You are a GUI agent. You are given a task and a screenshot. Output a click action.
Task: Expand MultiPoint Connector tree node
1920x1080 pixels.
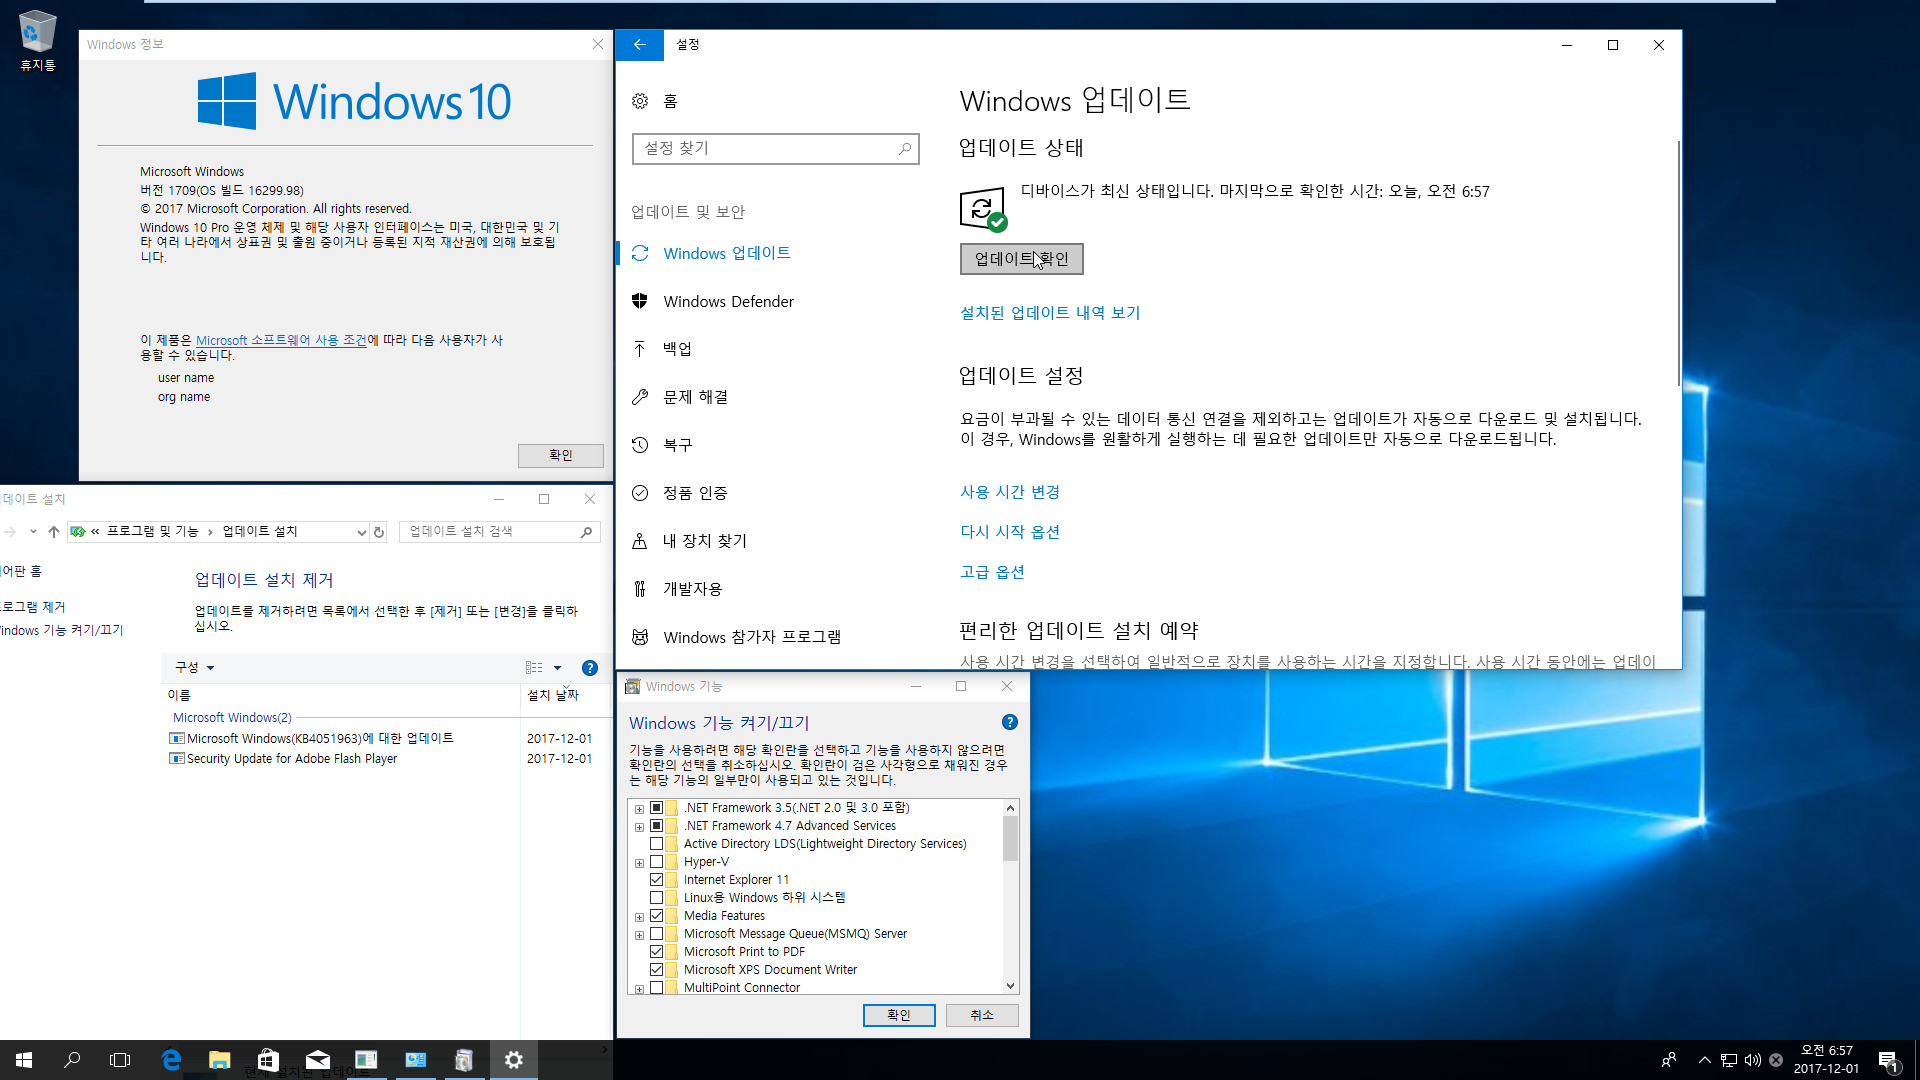[640, 989]
